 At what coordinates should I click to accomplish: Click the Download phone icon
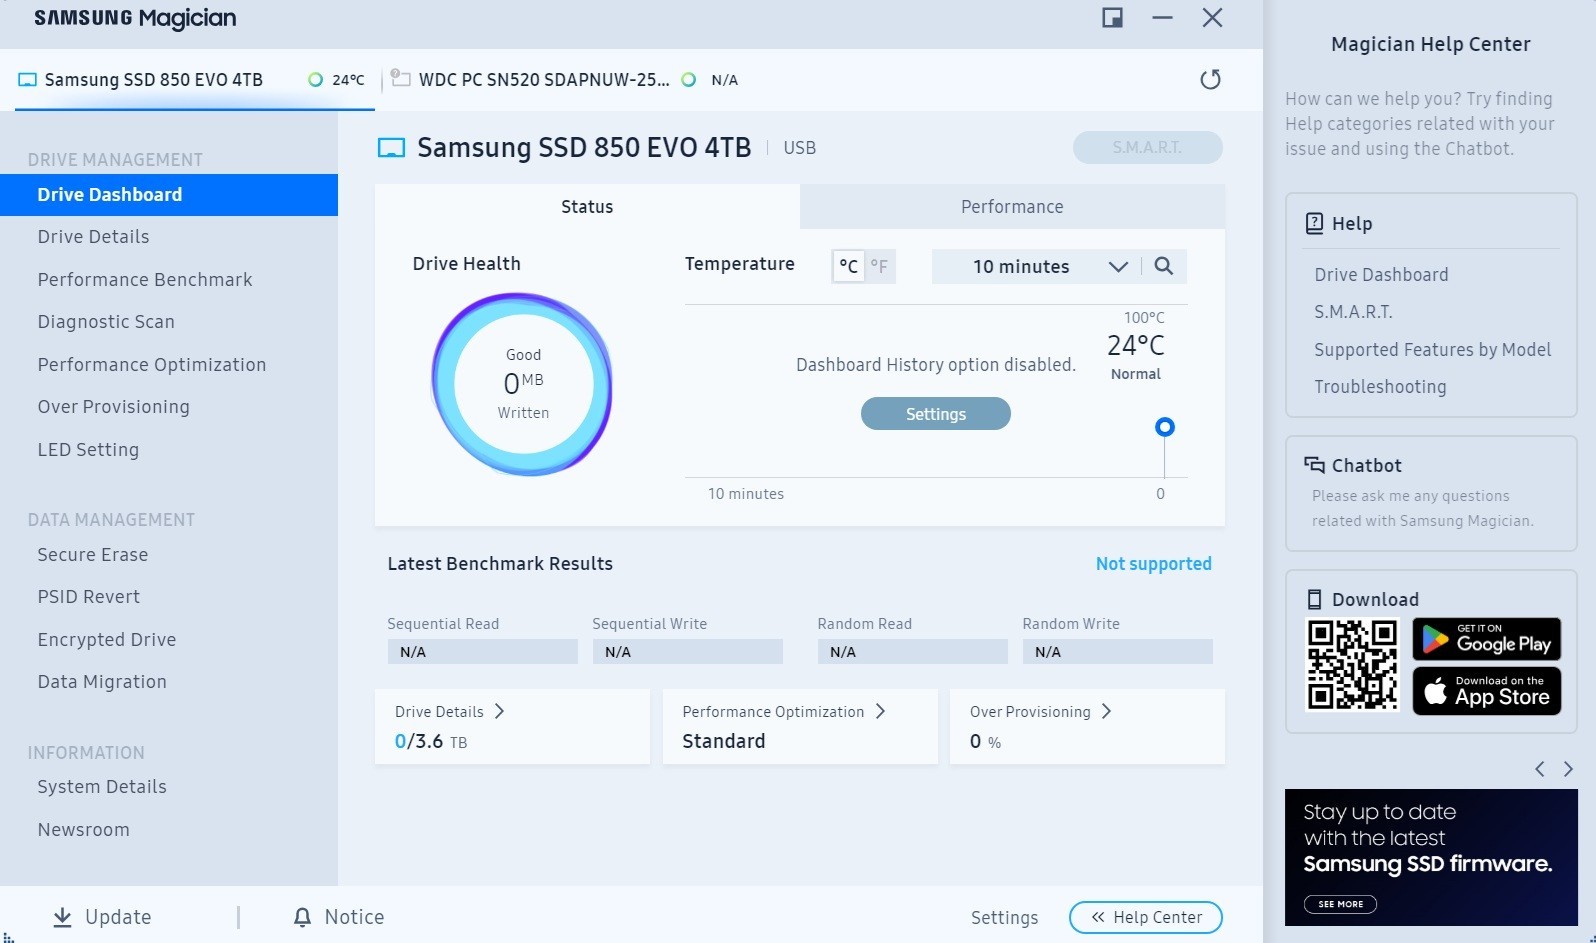tap(1314, 599)
